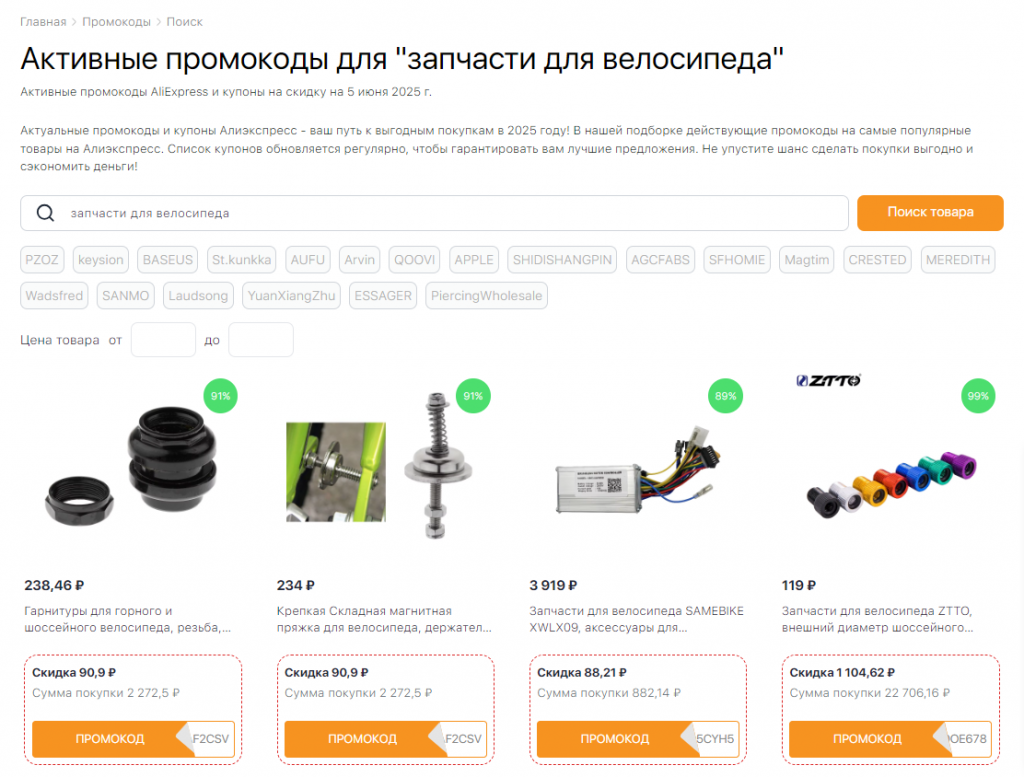Focus the search box with запчасти для велосипеда
The height and width of the screenshot is (777, 1024).
click(x=434, y=213)
